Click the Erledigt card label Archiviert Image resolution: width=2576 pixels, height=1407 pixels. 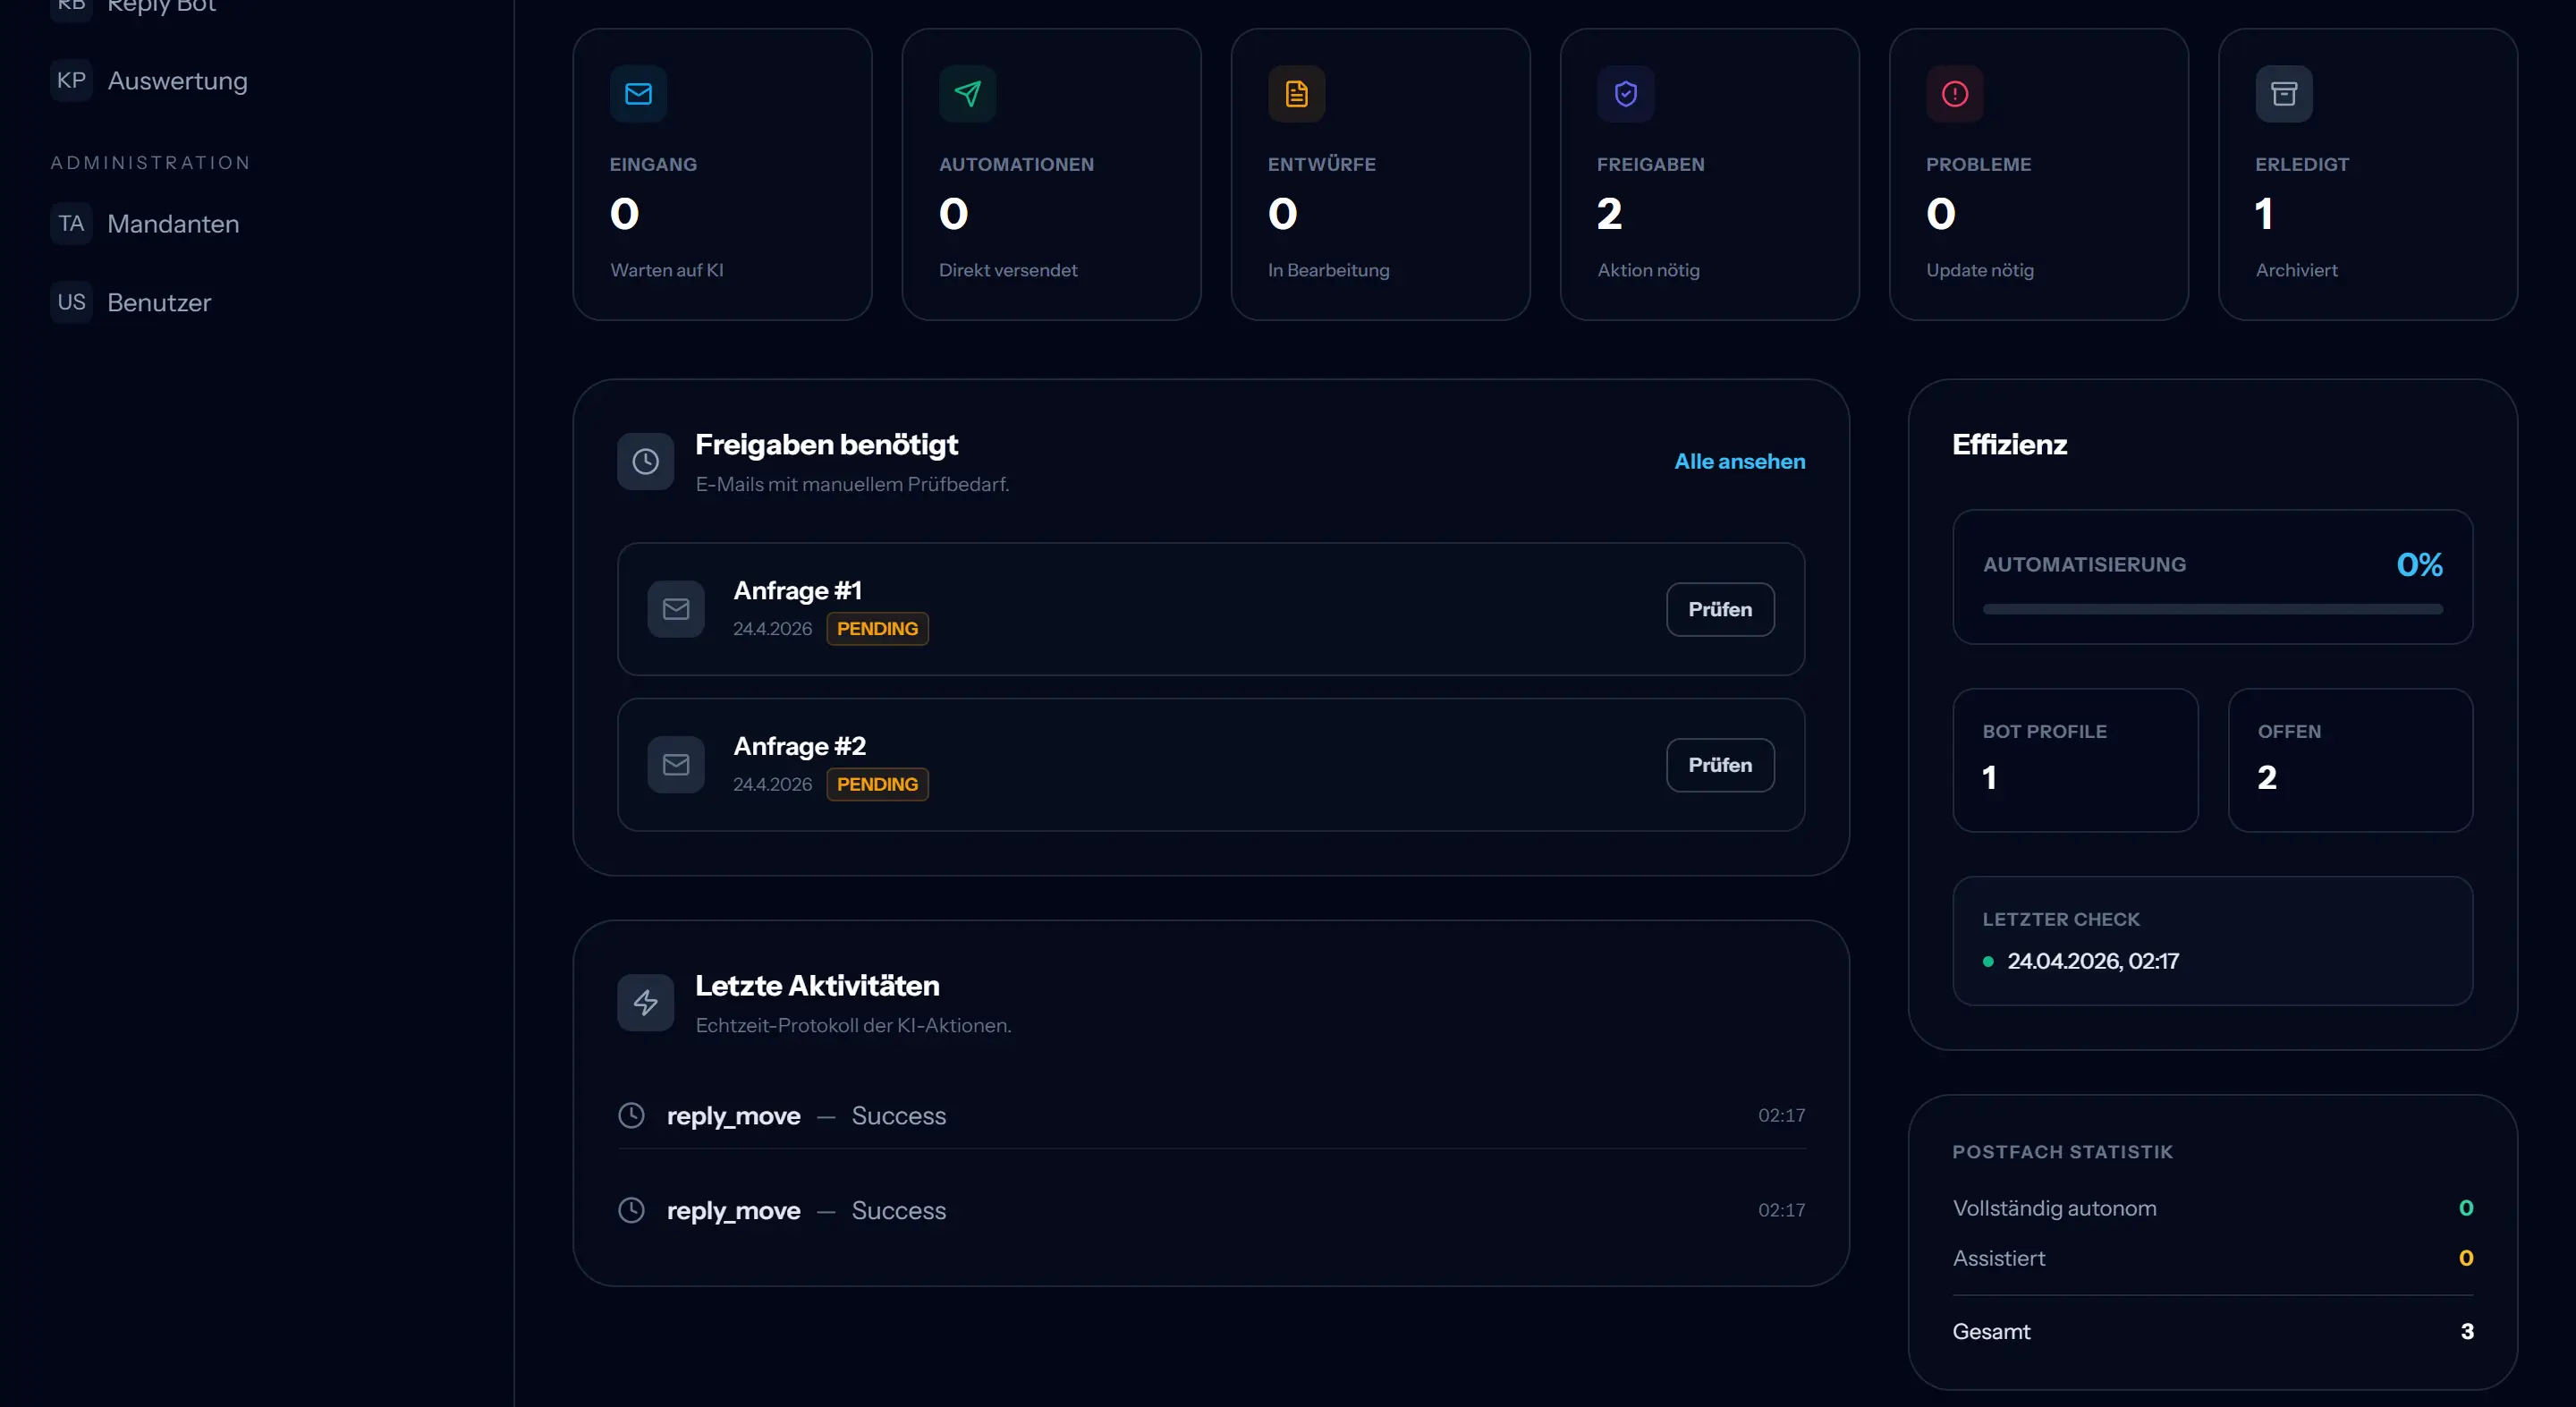tap(2296, 270)
